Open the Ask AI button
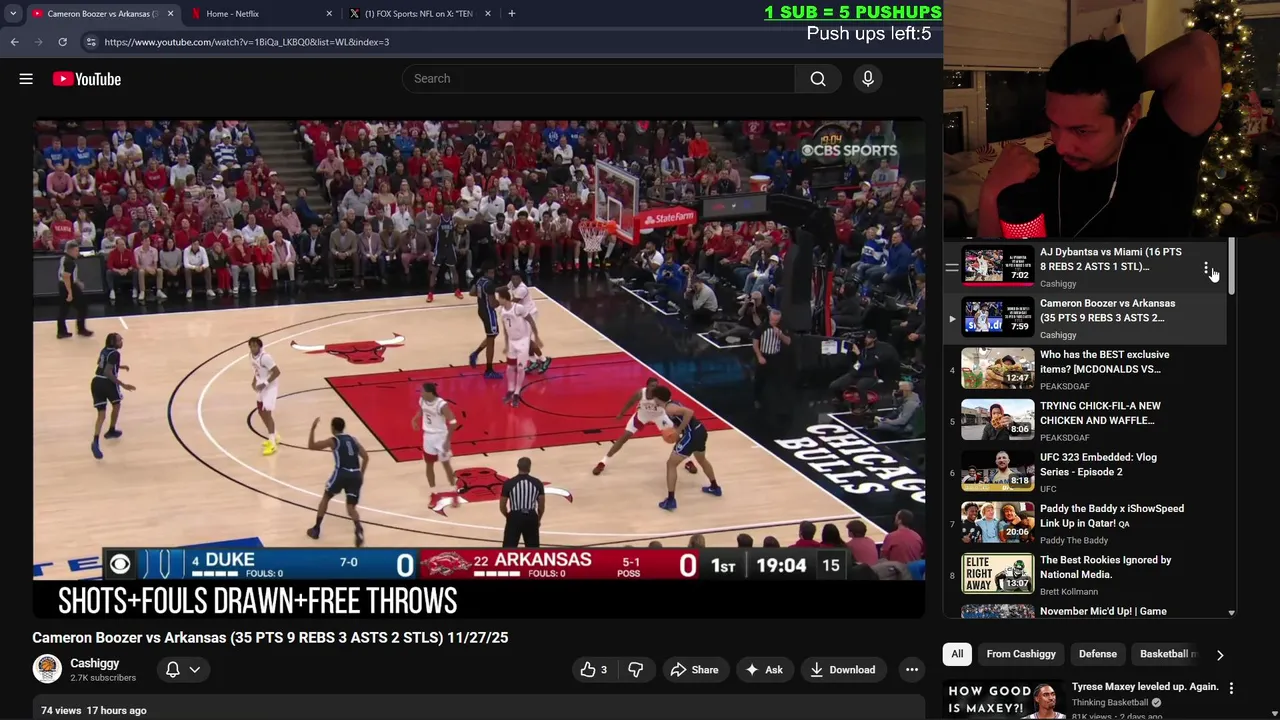 [764, 670]
